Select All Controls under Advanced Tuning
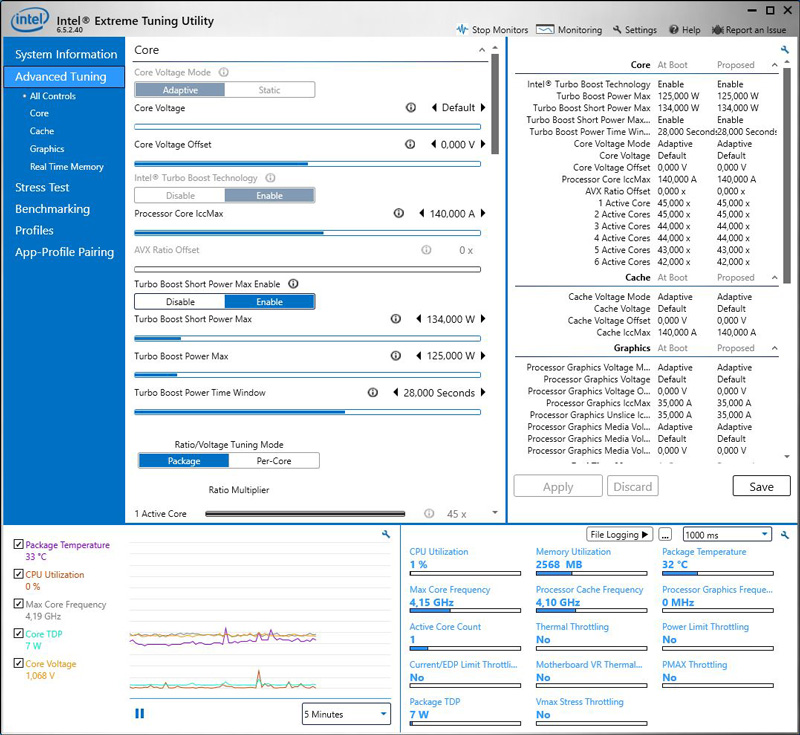The width and height of the screenshot is (800, 735). [53, 96]
